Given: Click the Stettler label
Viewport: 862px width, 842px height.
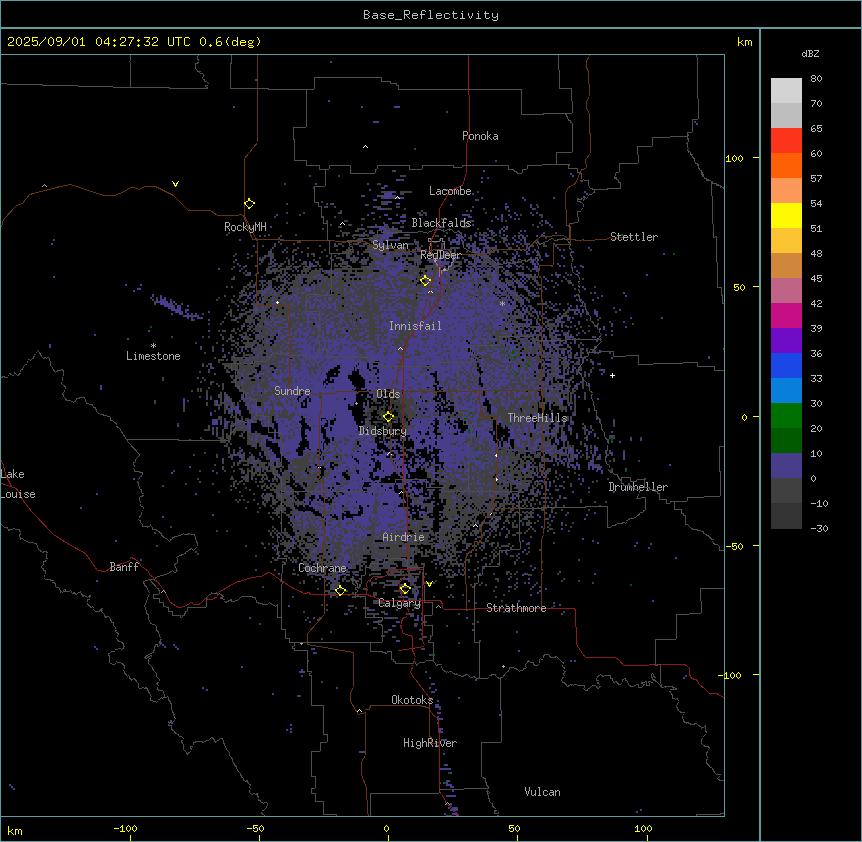Looking at the screenshot, I should tap(633, 237).
